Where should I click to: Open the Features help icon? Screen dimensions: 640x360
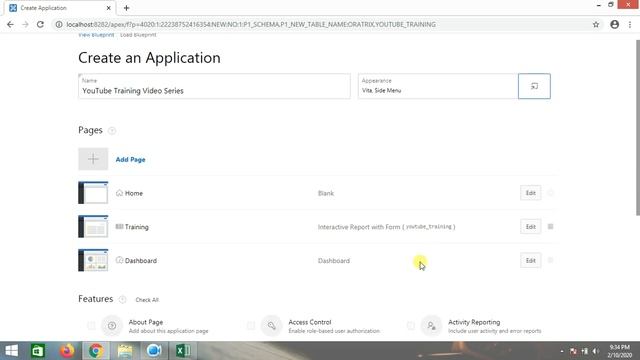pyautogui.click(x=122, y=300)
